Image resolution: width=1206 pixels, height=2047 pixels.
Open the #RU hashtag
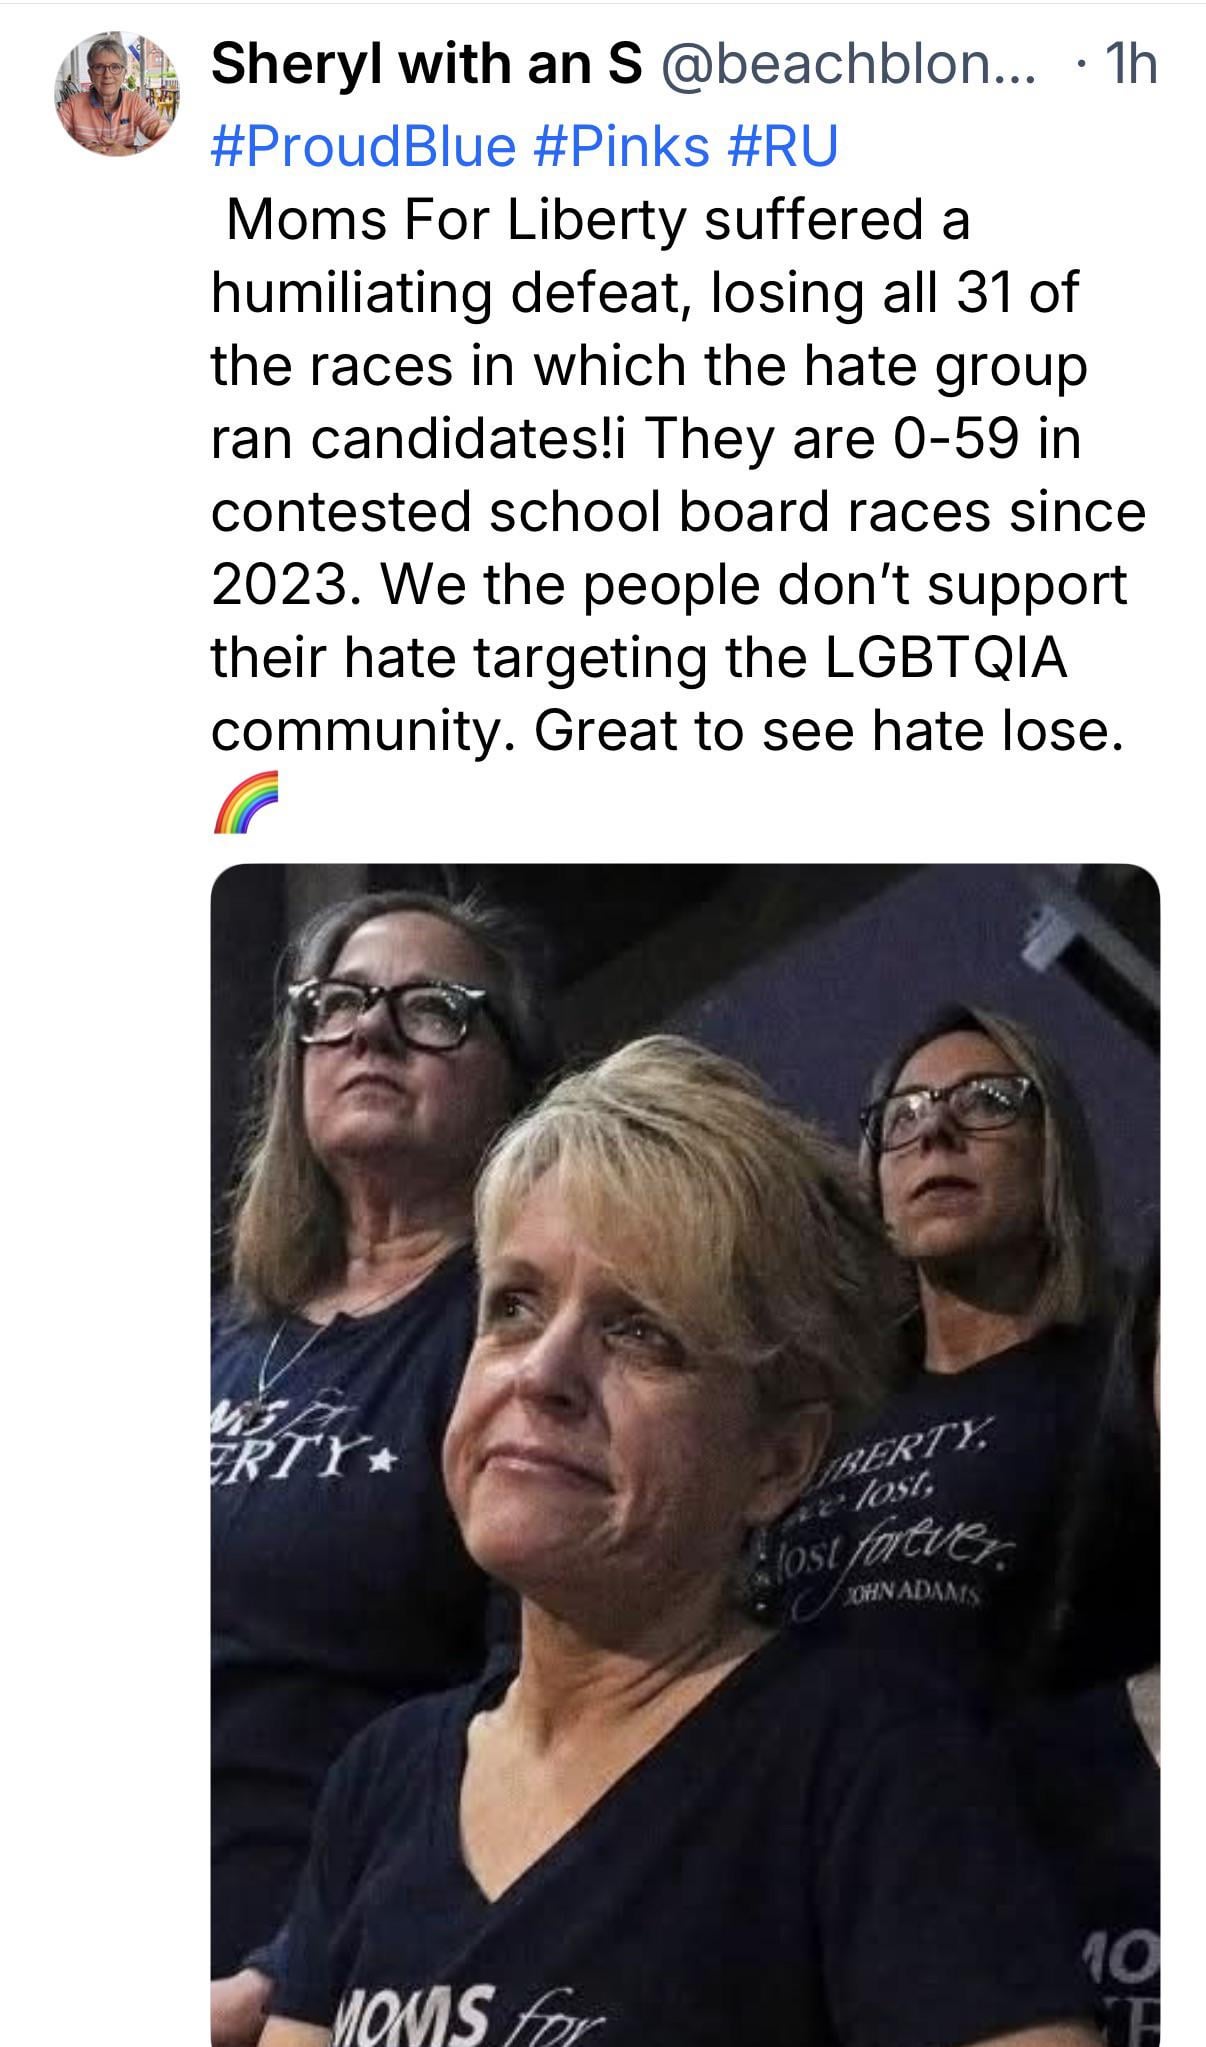coord(781,145)
